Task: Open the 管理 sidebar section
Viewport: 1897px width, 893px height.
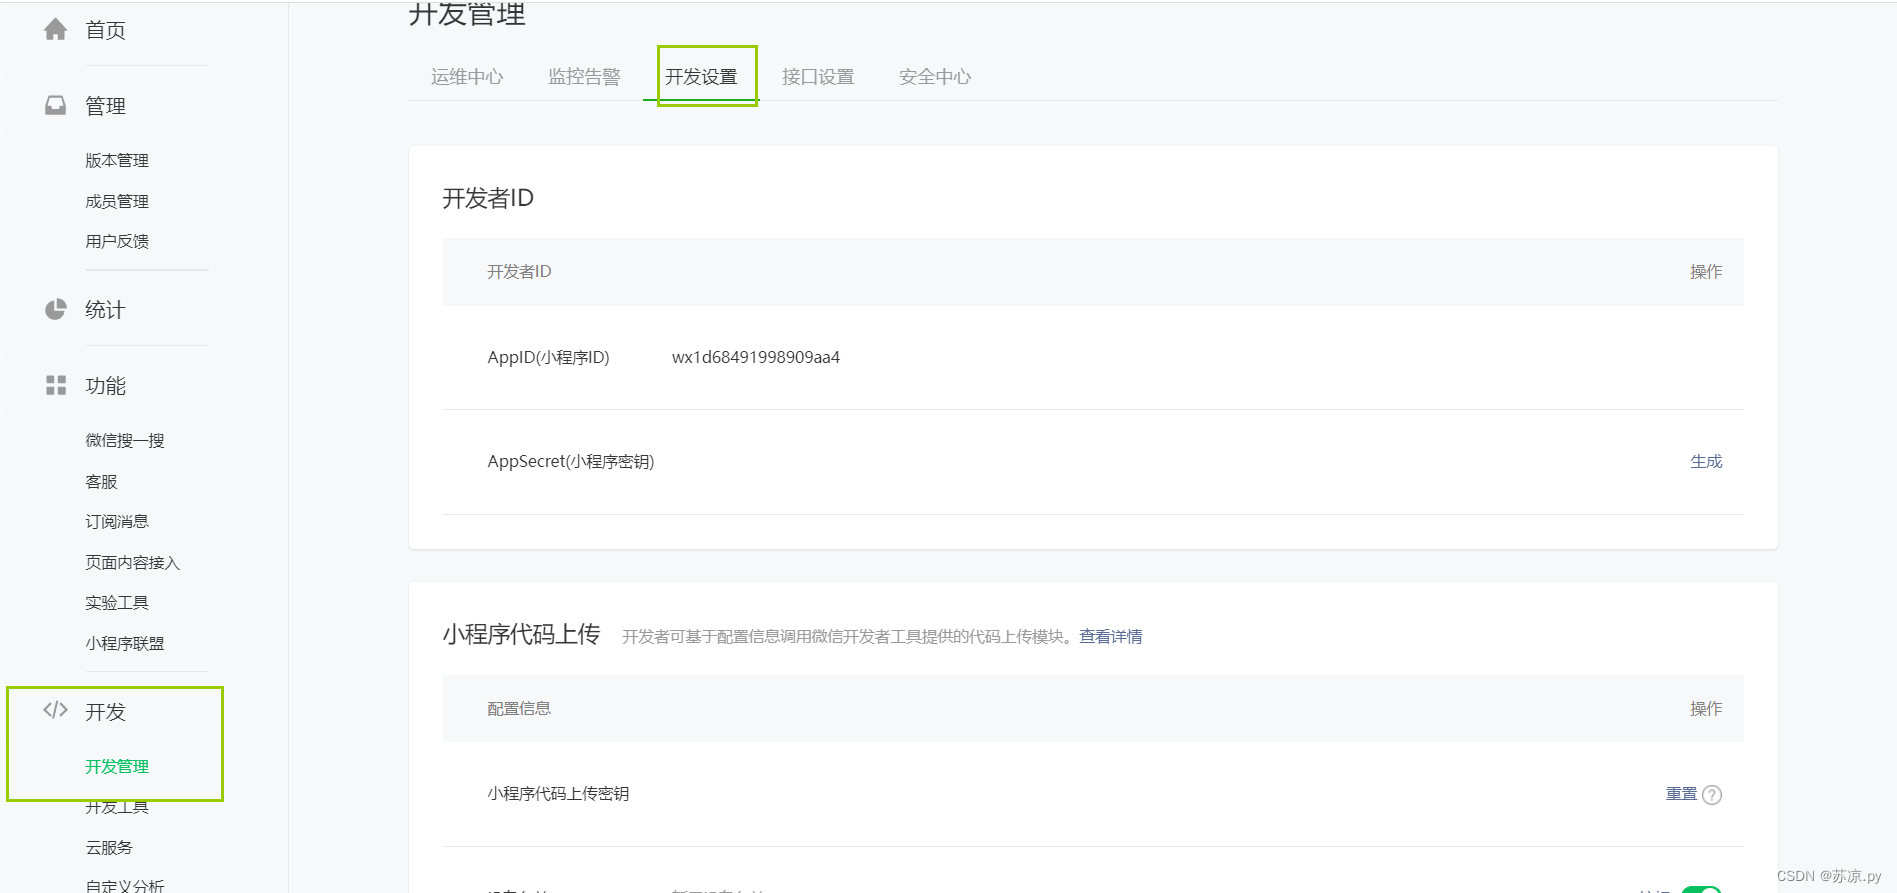Action: [106, 106]
